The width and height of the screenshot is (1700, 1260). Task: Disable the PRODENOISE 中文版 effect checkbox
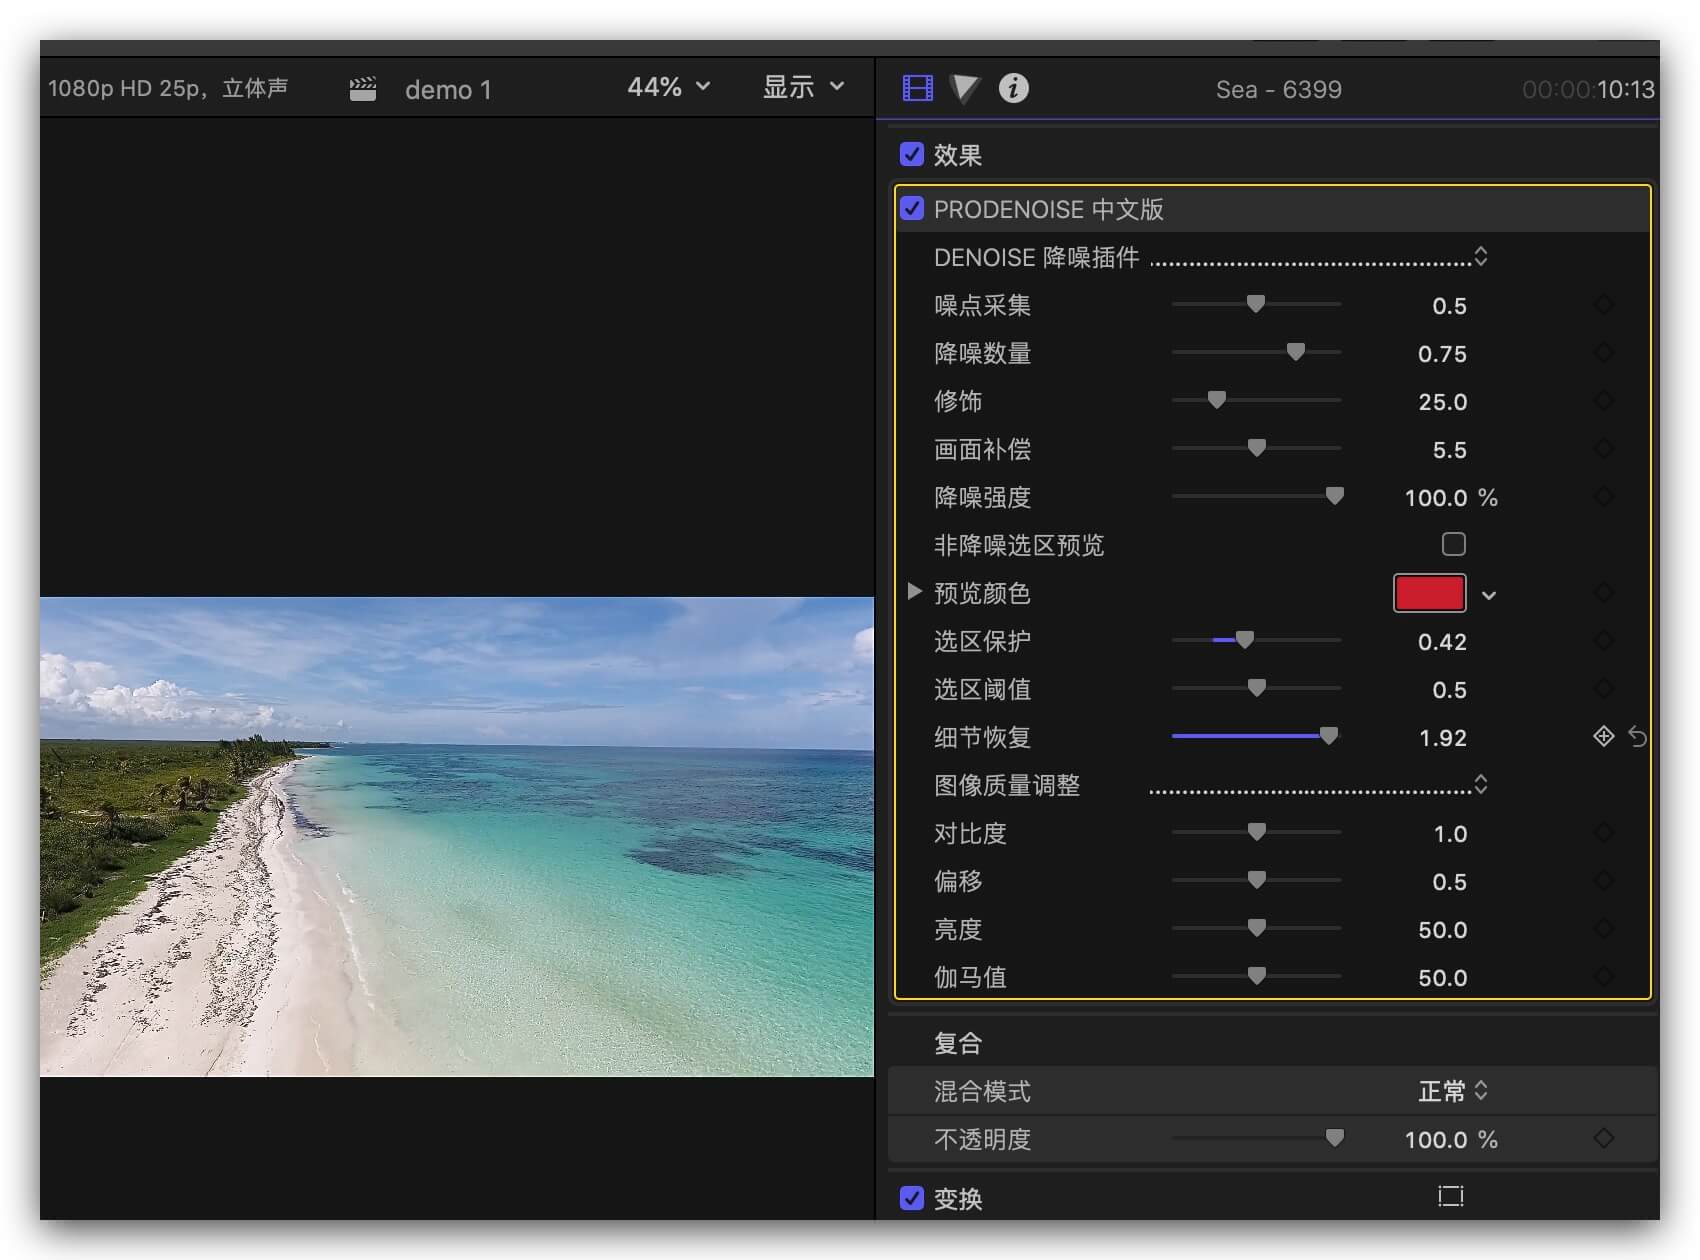911,208
